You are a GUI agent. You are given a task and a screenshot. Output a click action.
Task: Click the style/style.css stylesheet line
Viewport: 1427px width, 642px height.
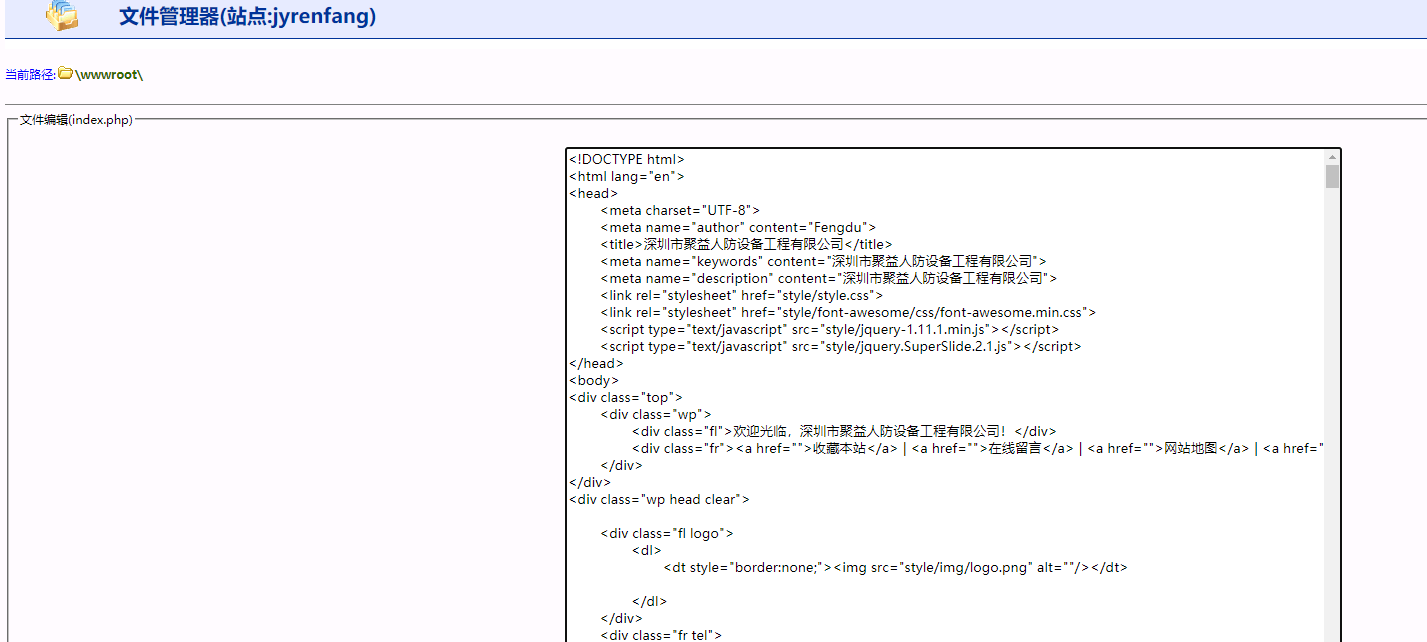741,295
